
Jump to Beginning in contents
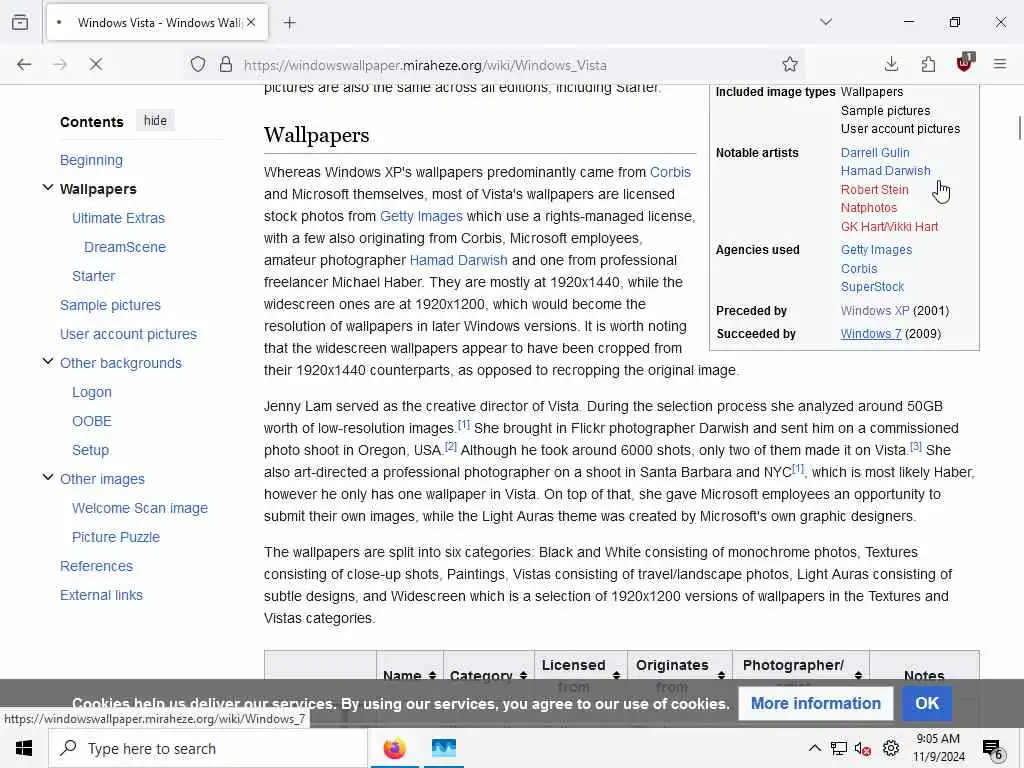point(91,160)
